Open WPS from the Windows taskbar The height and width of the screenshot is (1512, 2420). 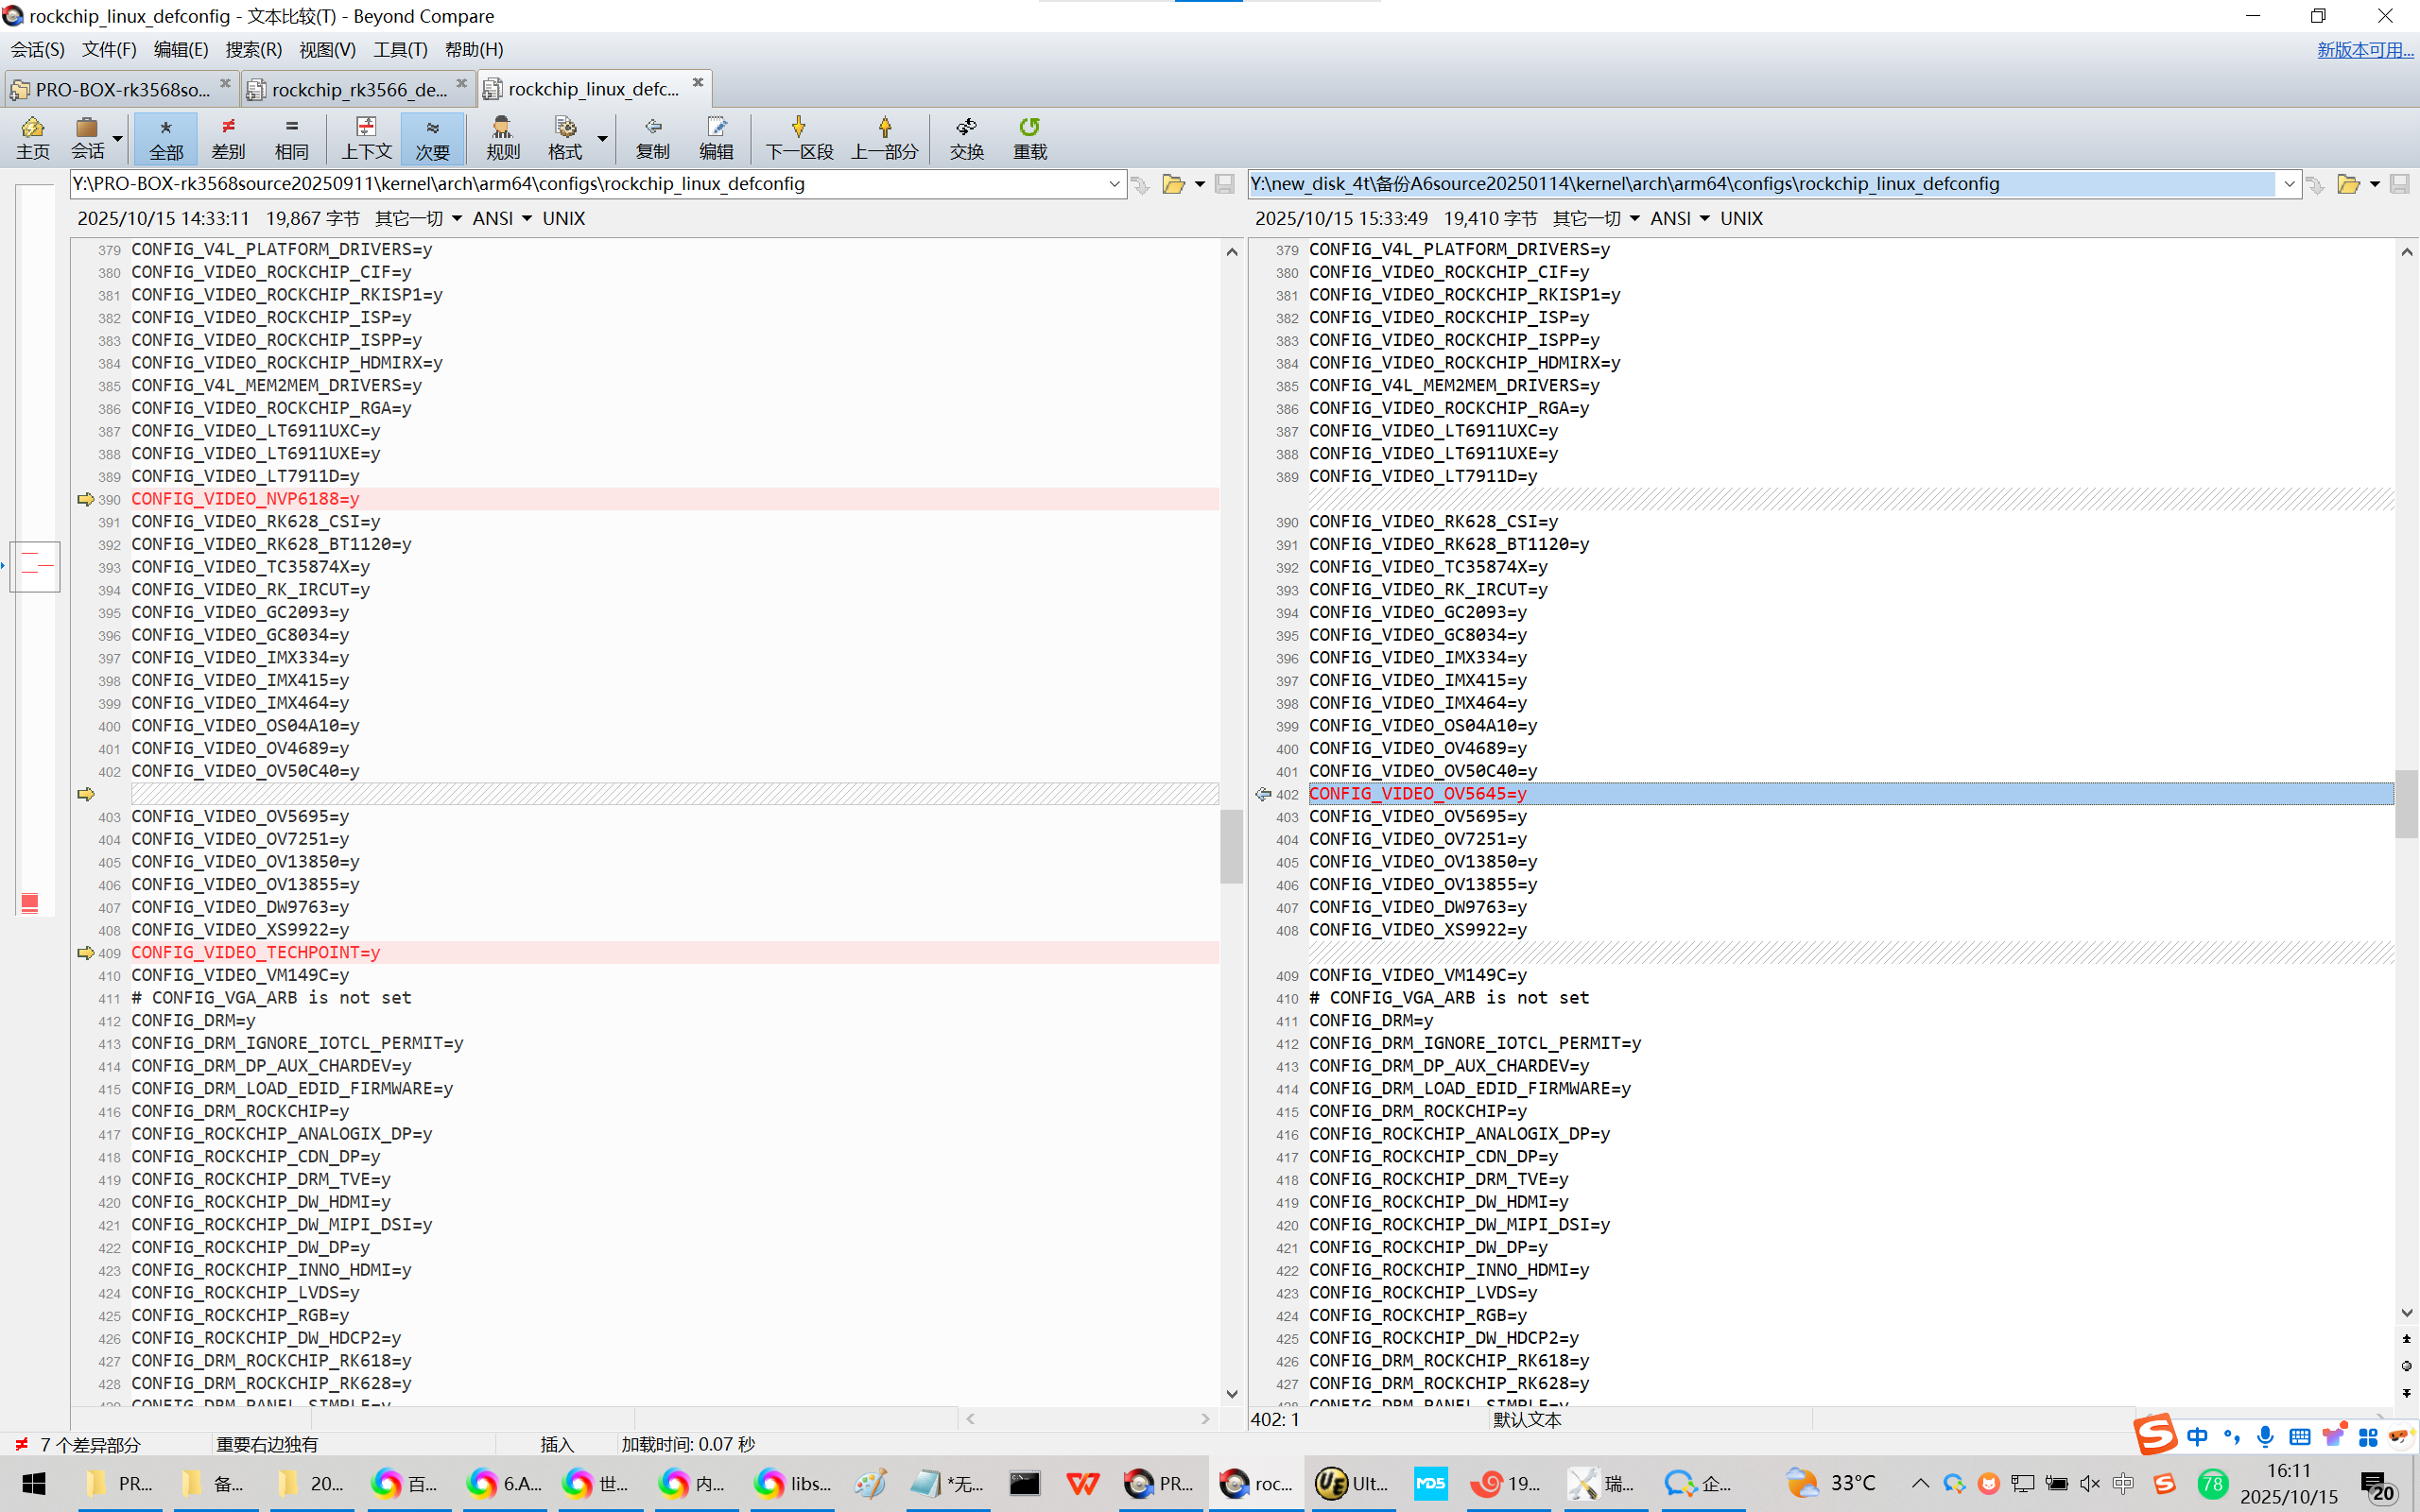click(x=1082, y=1484)
